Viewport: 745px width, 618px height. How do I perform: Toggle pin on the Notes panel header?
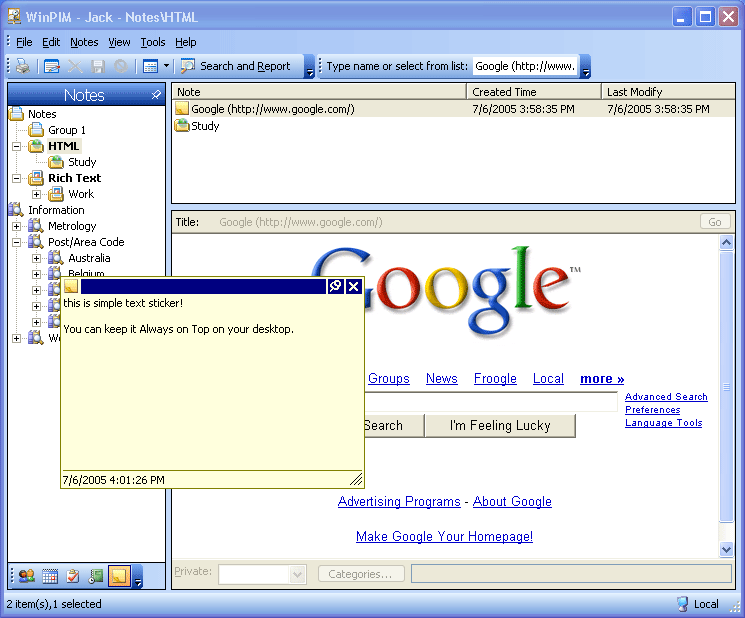(x=156, y=95)
